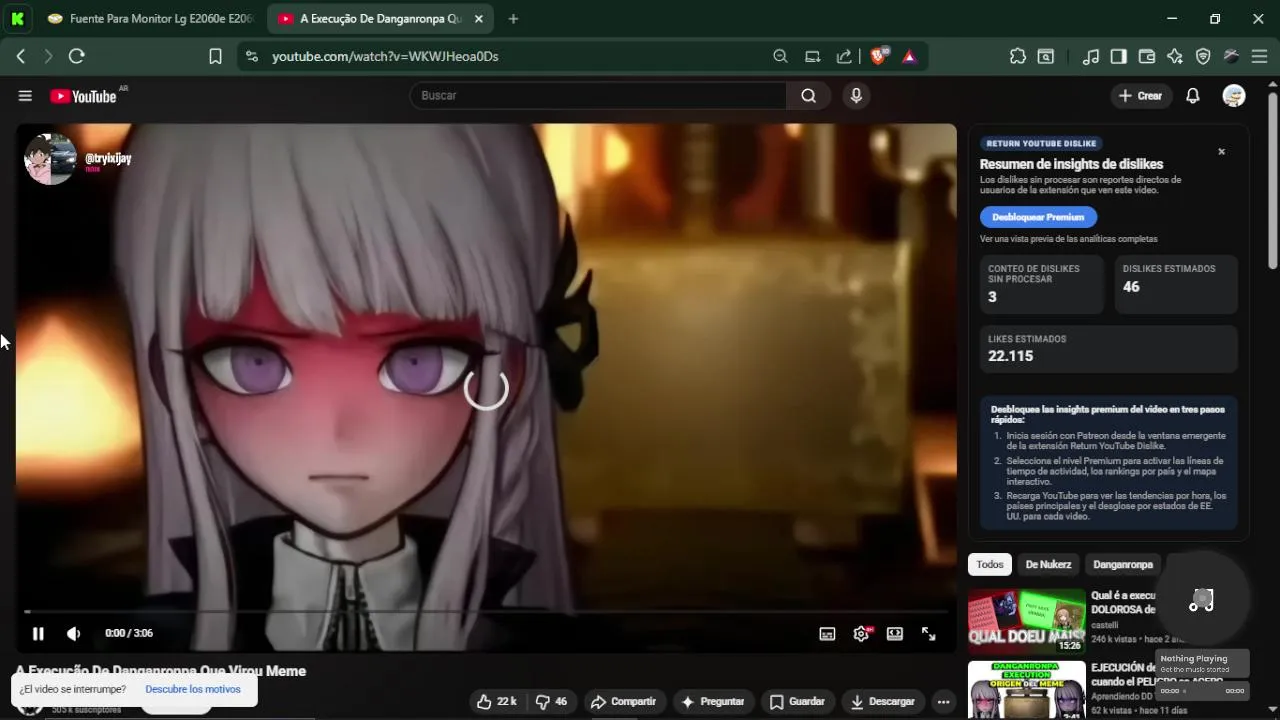The height and width of the screenshot is (720, 1280).
Task: Start voice search with the microphone
Action: pos(855,95)
